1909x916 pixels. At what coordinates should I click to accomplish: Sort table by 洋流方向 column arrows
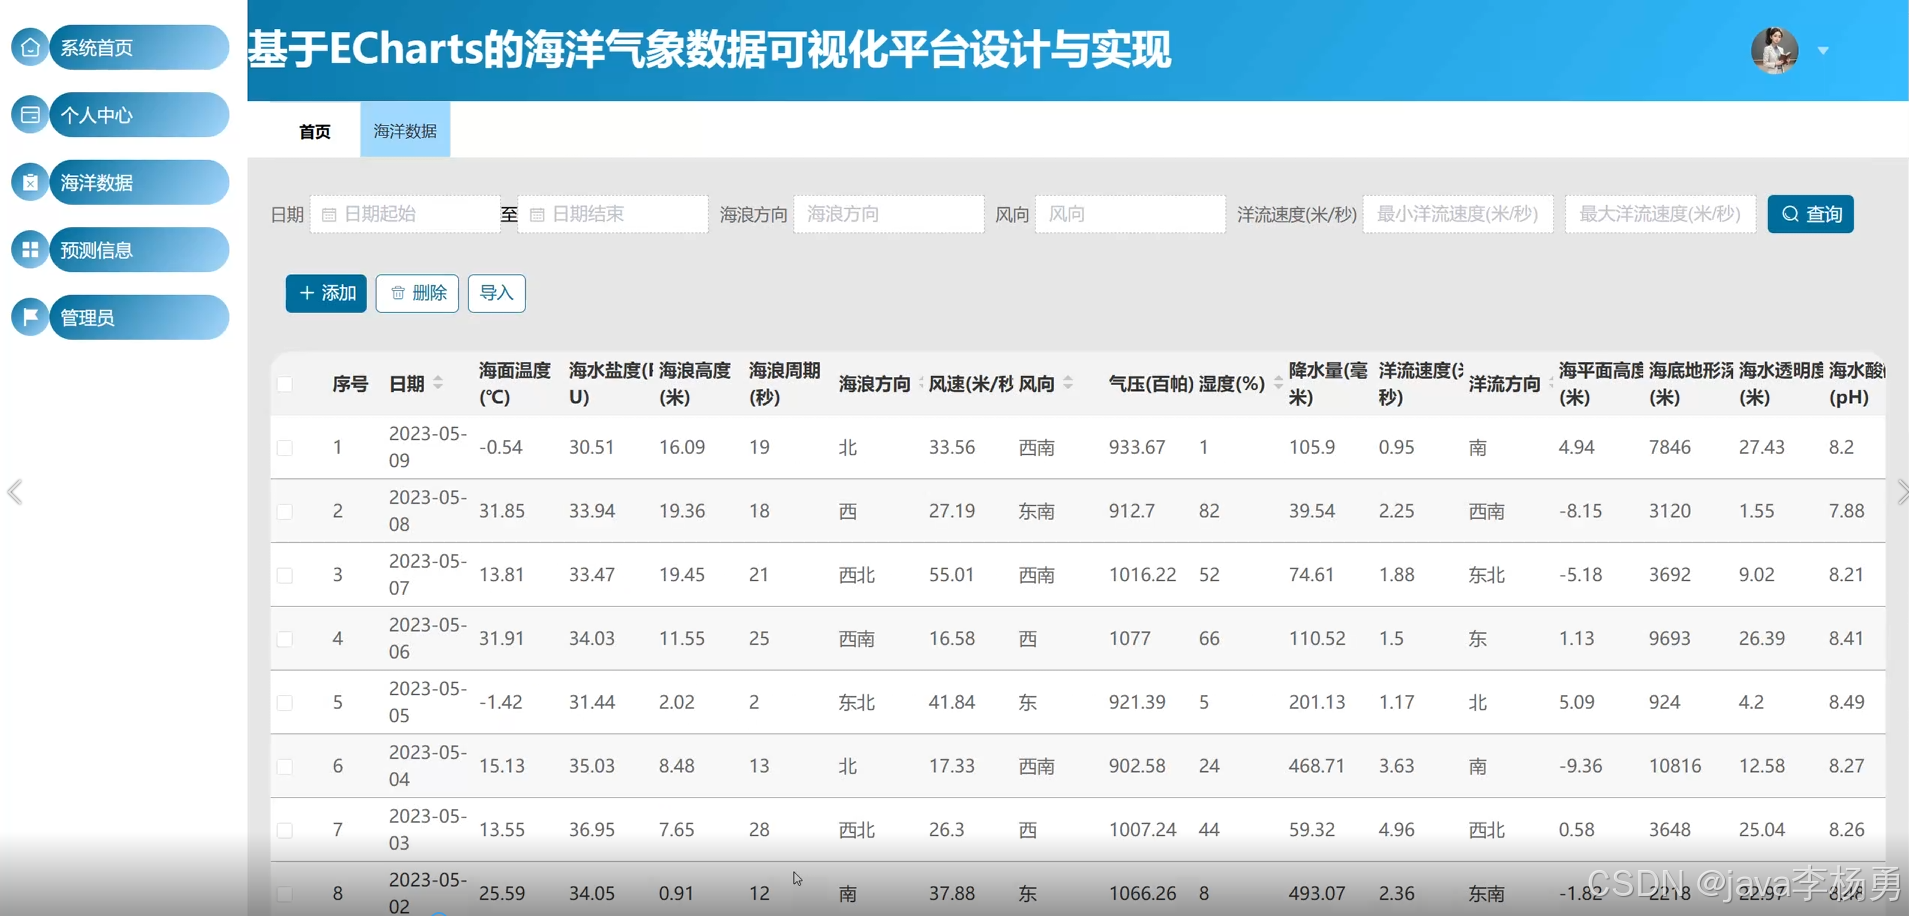coord(1550,384)
